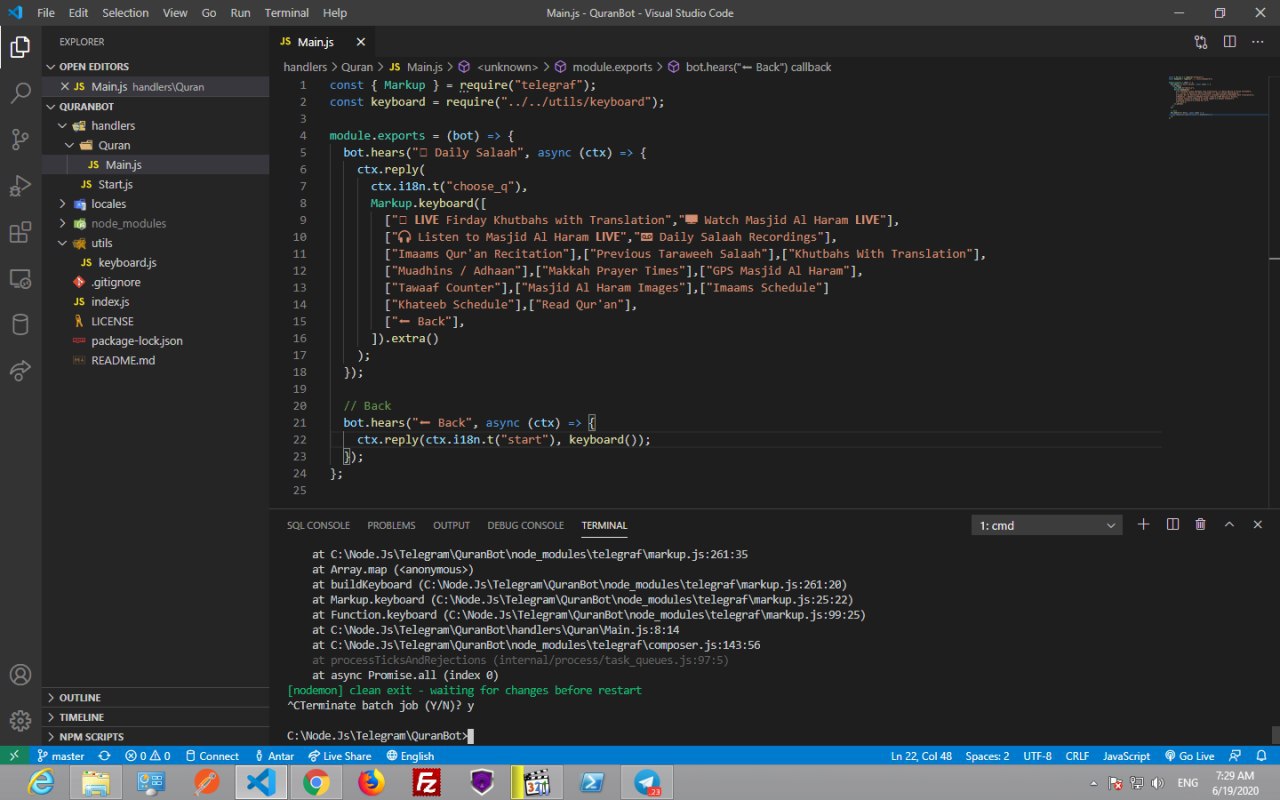Screen dimensions: 1280x800
Task: Toggle terminal panel maximize chevron
Action: pyautogui.click(x=1230, y=524)
